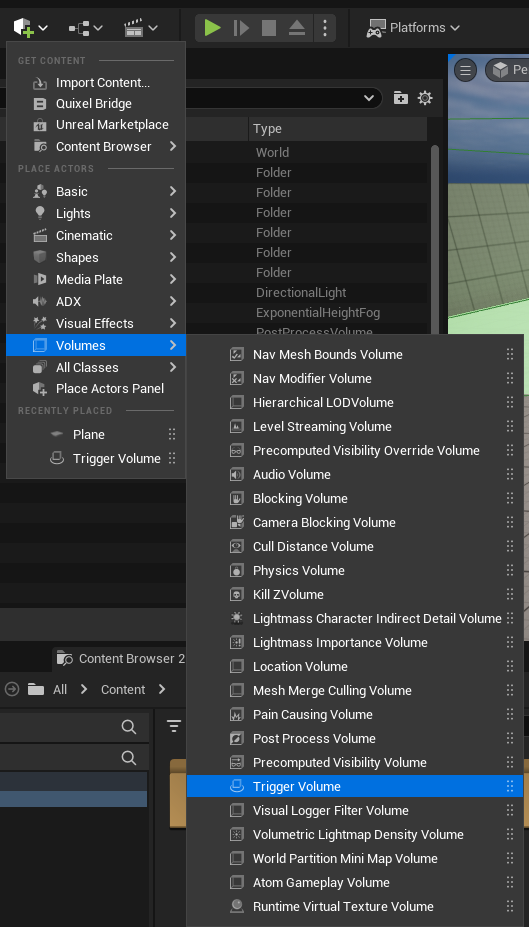Viewport: 529px width, 927px height.
Task: Select recently placed Trigger Volume
Action: click(96, 459)
